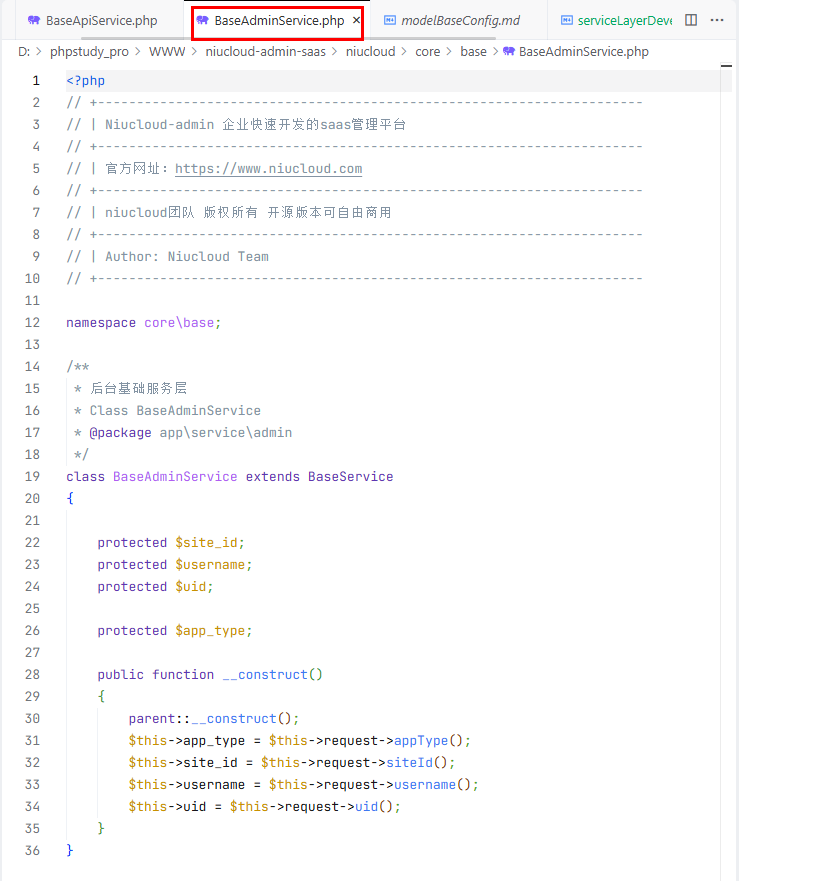This screenshot has height=881, width=820.
Task: Click BaseService class name in code
Action: coord(350,477)
